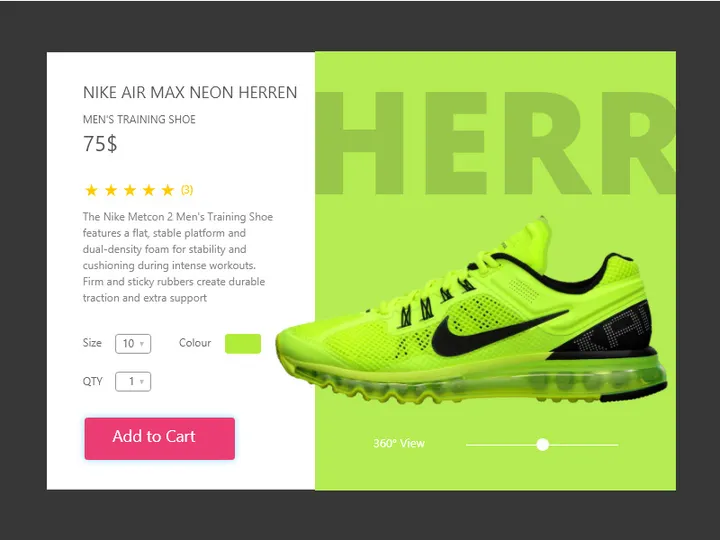
Task: Click the Nike Metcon 2 product description text
Action: click(x=178, y=257)
